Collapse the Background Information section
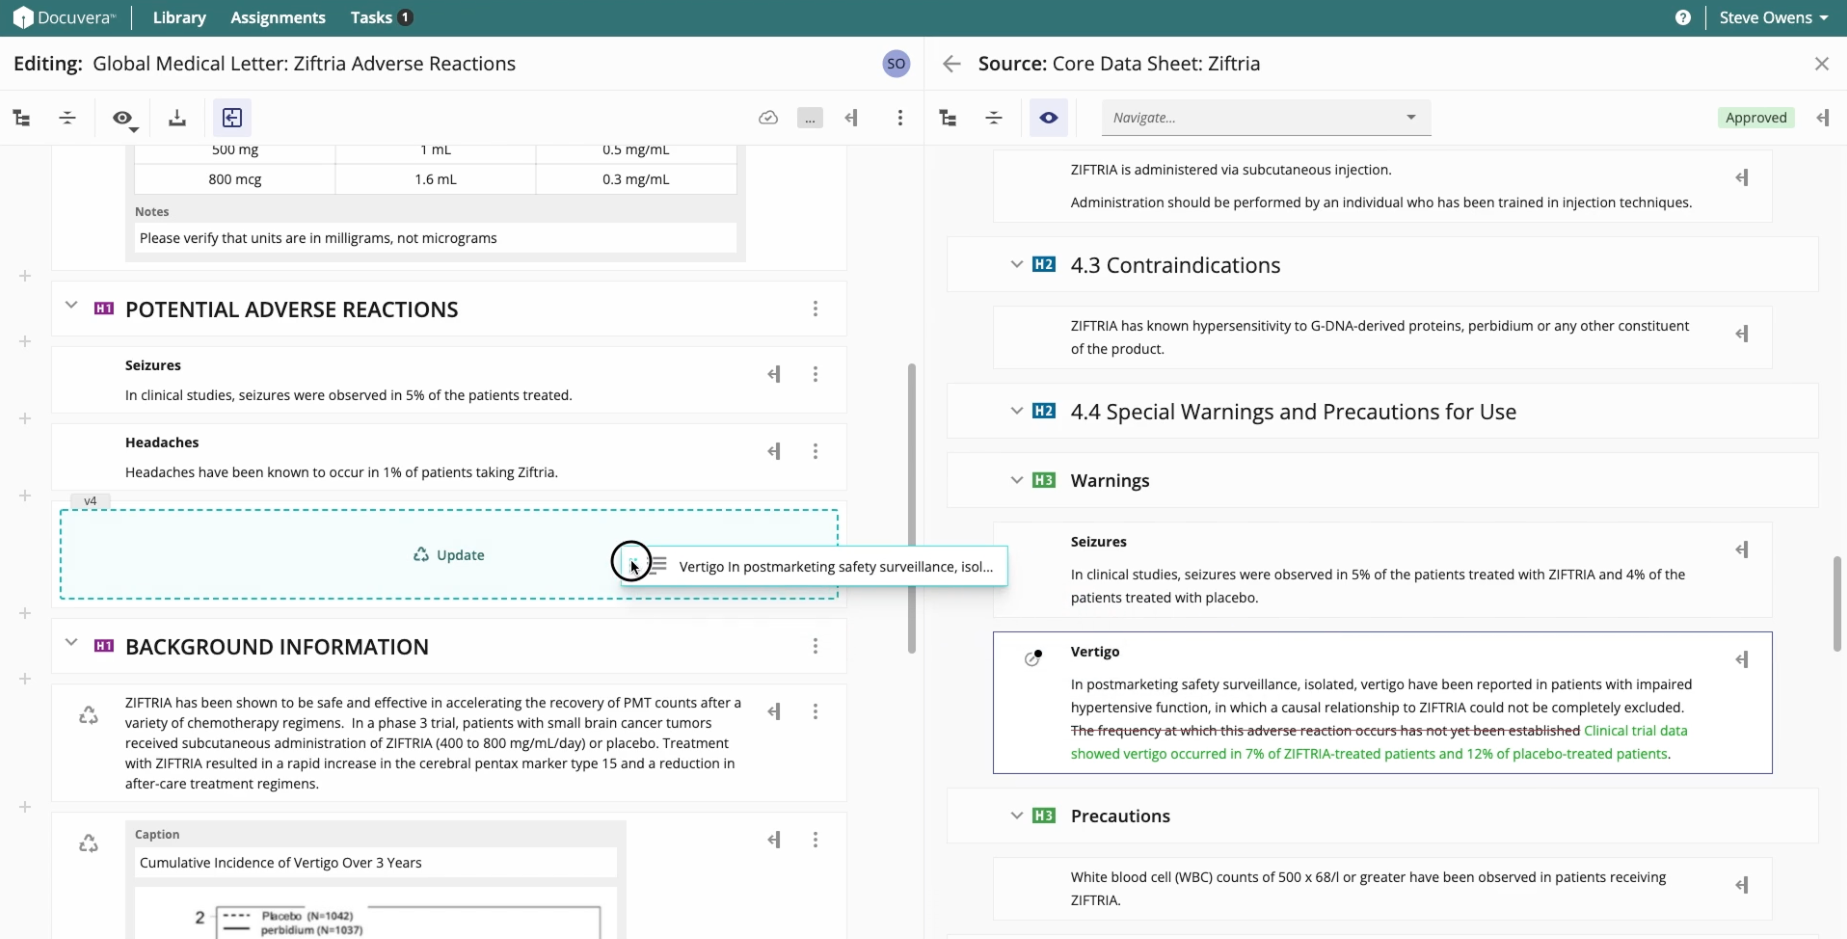The width and height of the screenshot is (1847, 939). point(71,642)
